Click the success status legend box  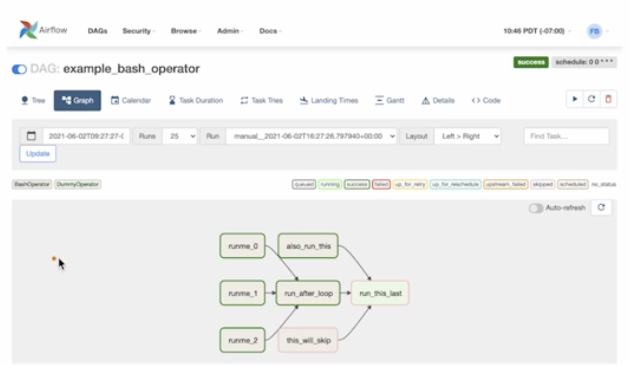[357, 184]
